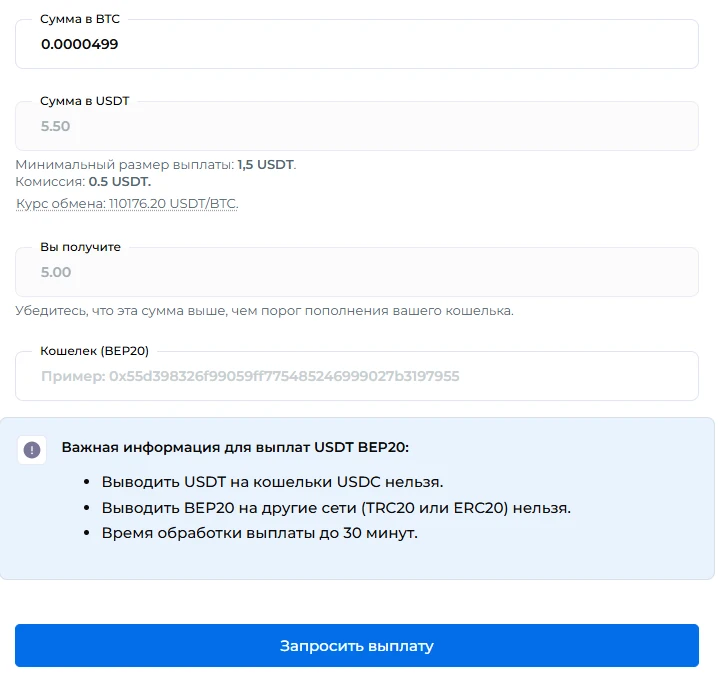718x676 pixels.
Task: Focus the Кошелек (BEP20) address input
Action: point(356,377)
